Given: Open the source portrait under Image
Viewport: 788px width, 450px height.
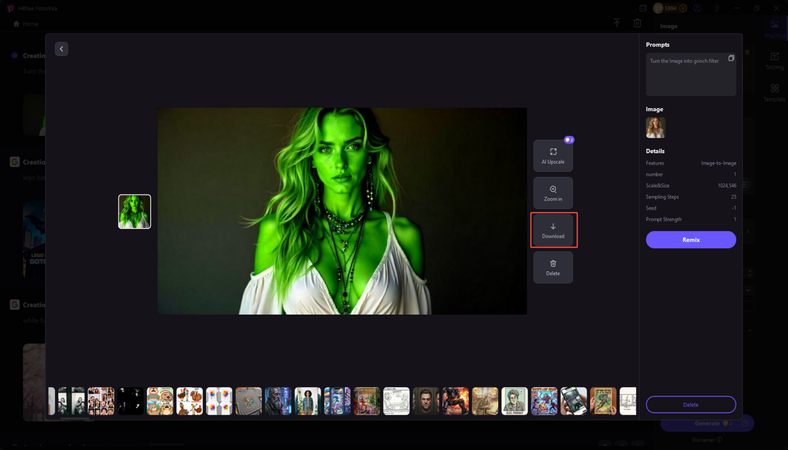Looking at the screenshot, I should tap(655, 128).
